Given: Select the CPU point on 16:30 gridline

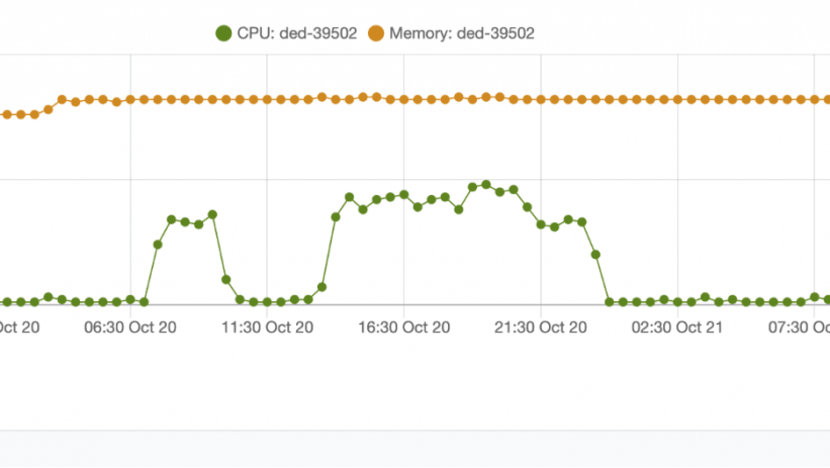Looking at the screenshot, I should (x=404, y=195).
